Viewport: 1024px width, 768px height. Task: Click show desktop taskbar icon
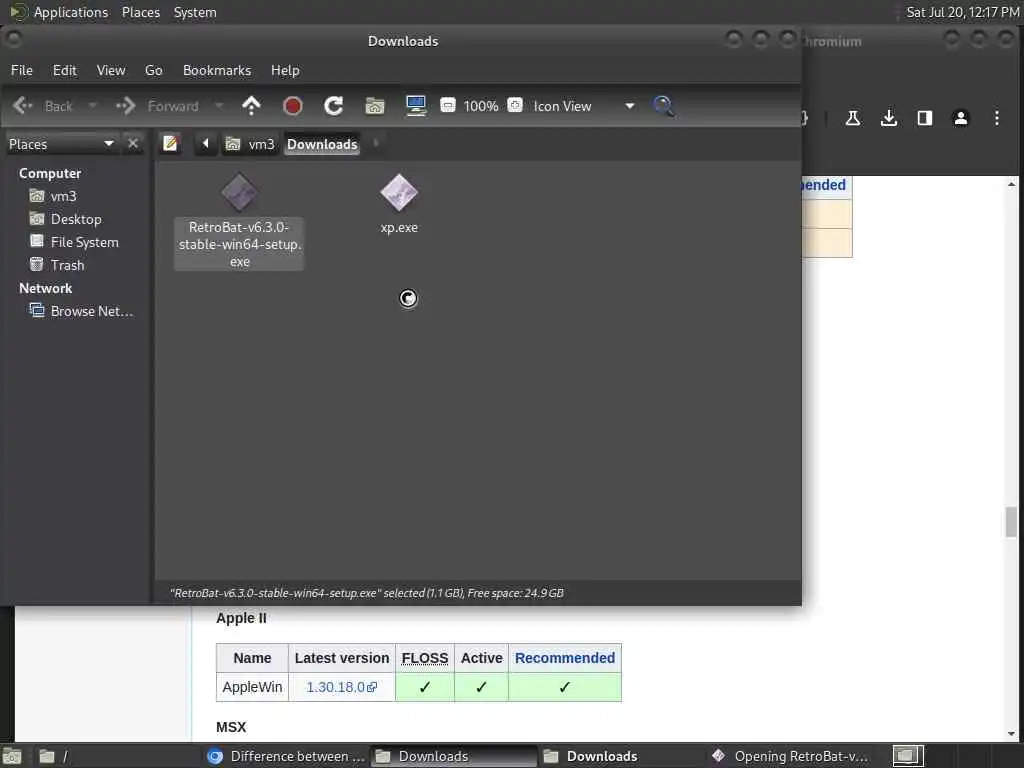click(12, 757)
